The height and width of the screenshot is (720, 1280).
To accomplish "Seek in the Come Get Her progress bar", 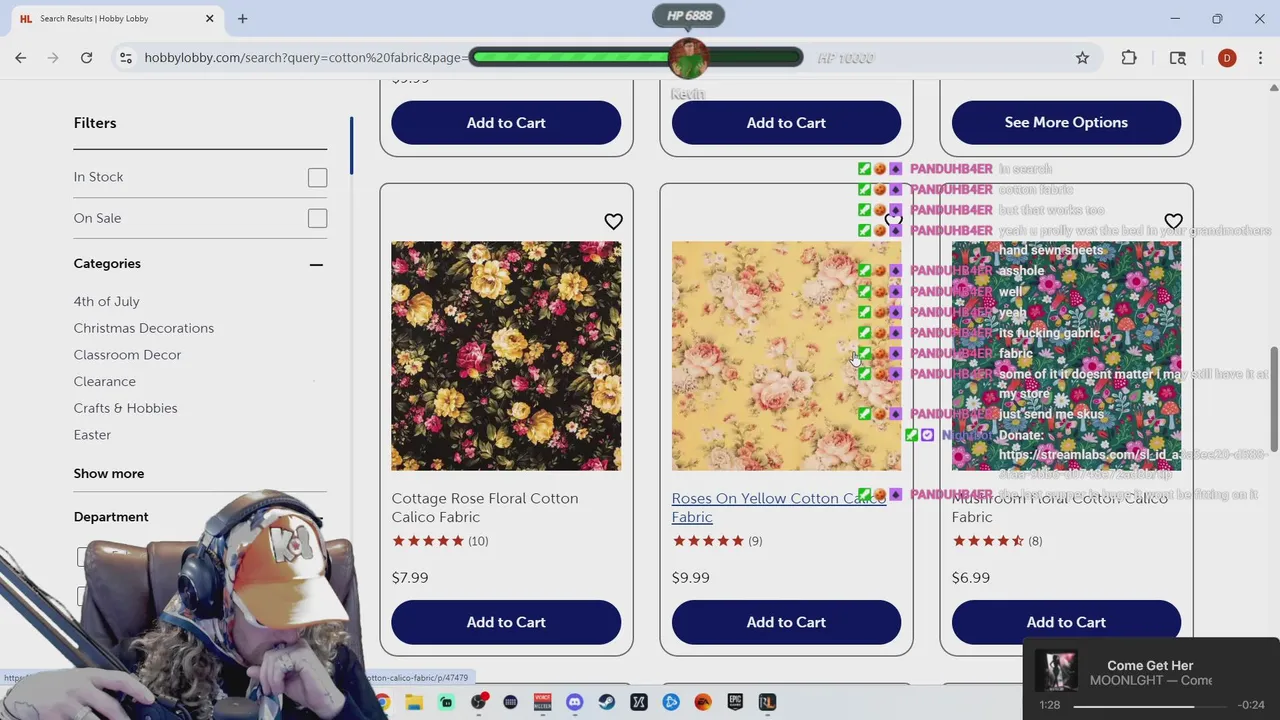I will (x=1150, y=705).
